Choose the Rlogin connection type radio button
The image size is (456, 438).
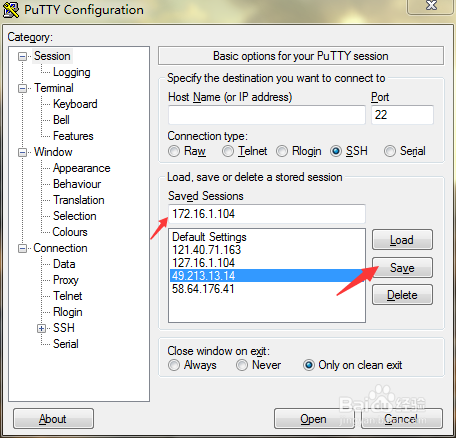point(282,151)
